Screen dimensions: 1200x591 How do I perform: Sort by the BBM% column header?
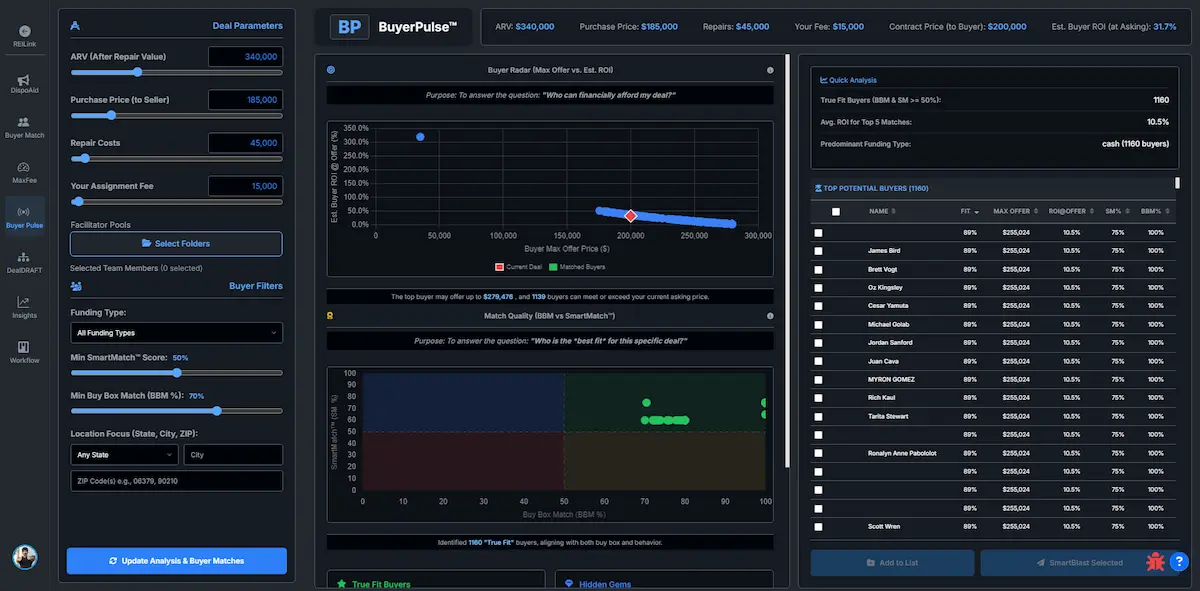coord(1154,211)
